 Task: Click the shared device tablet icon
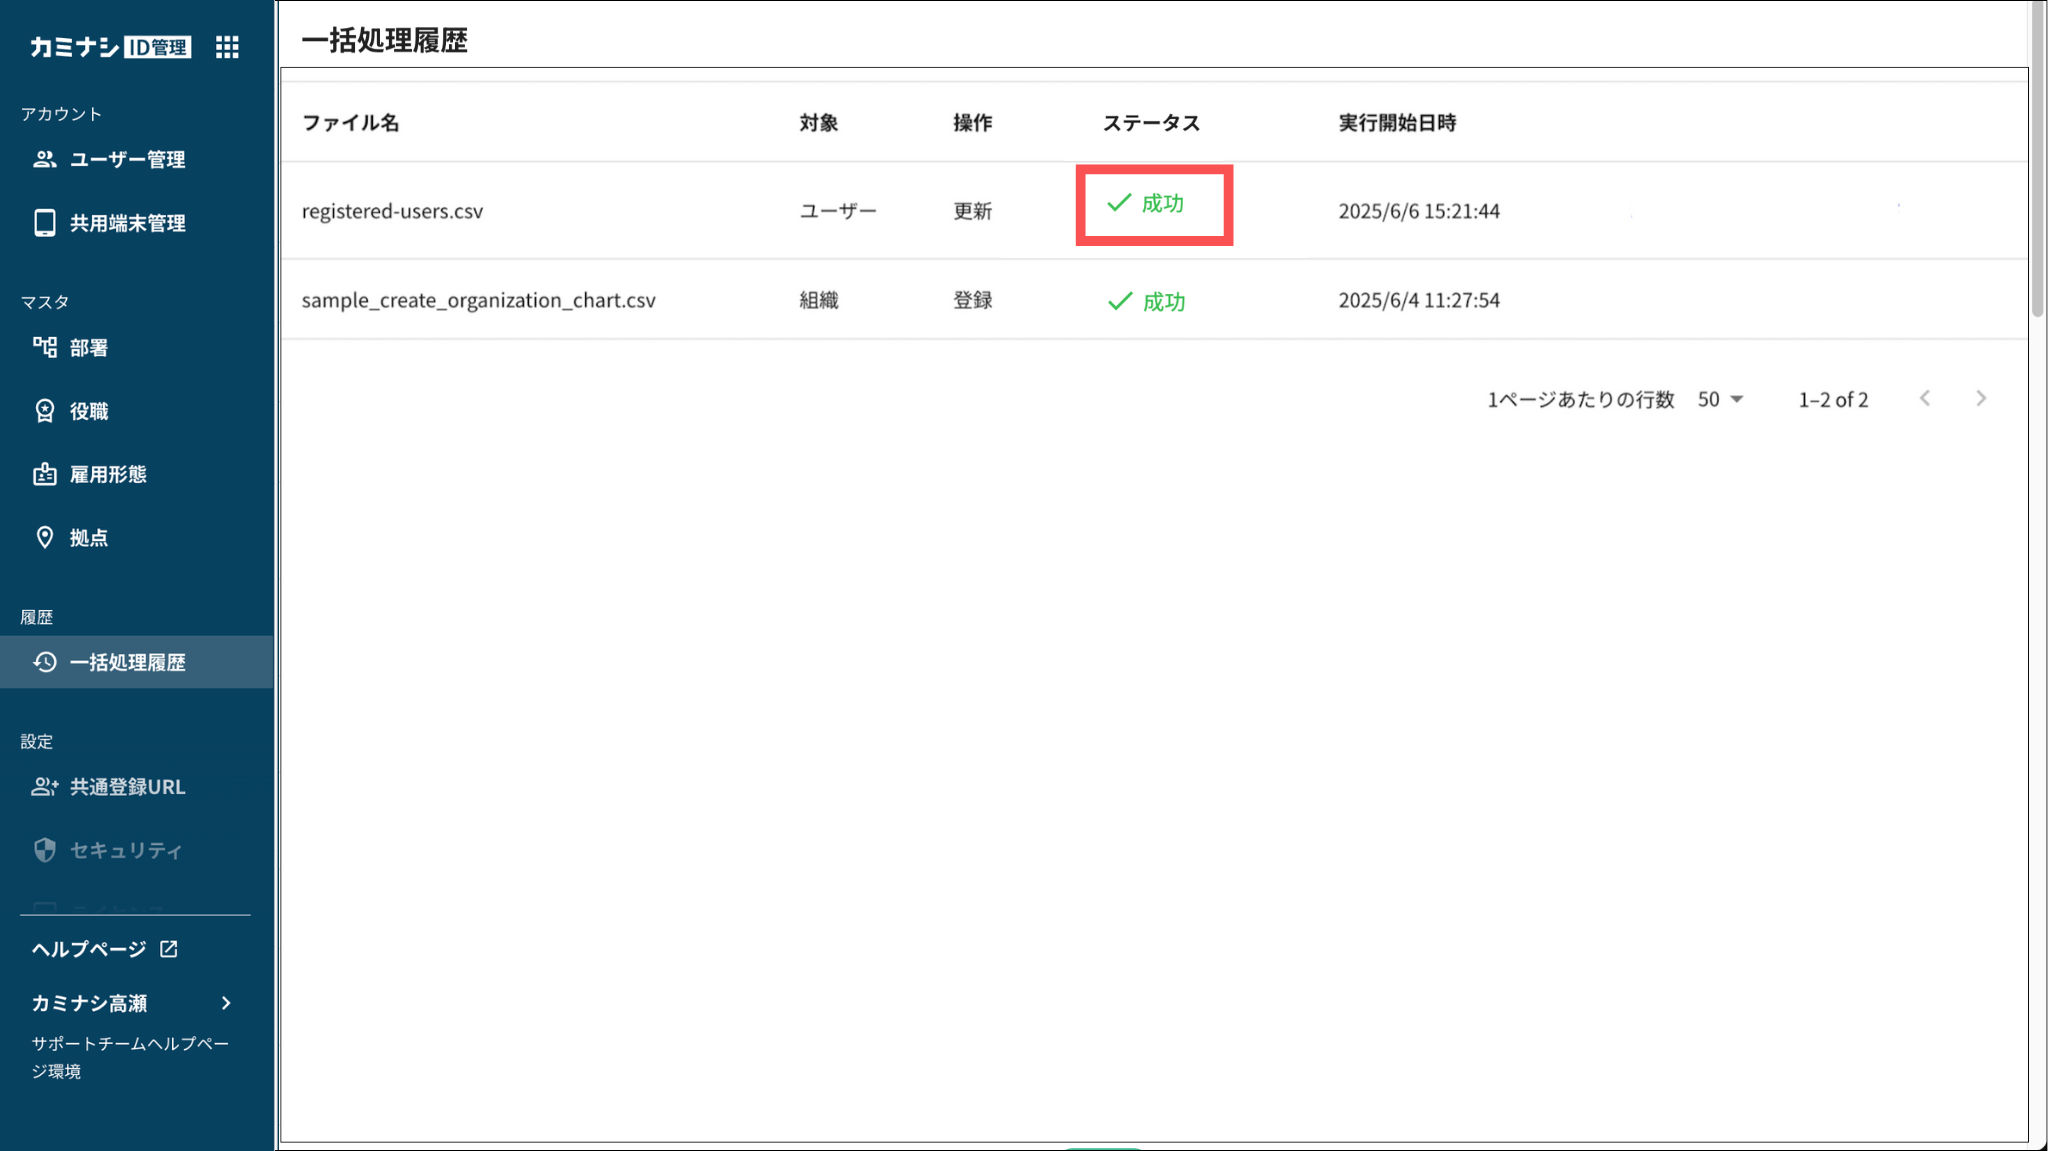point(44,223)
